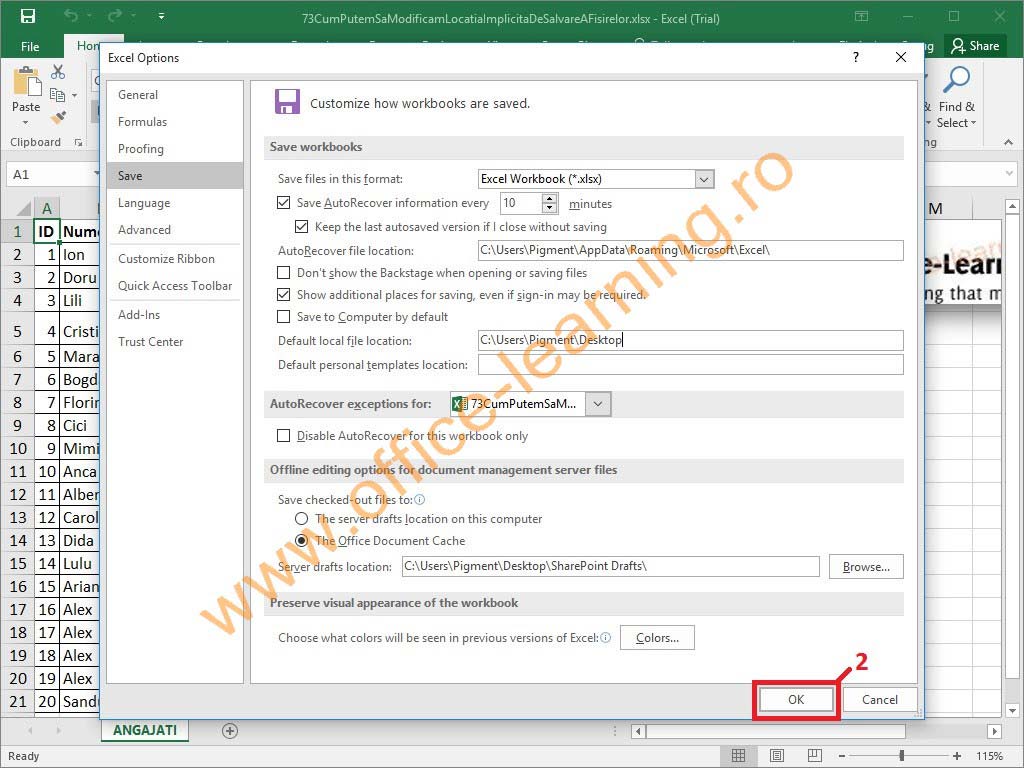
Task: Select the Add-Ins category in Excel Options
Action: click(175, 315)
